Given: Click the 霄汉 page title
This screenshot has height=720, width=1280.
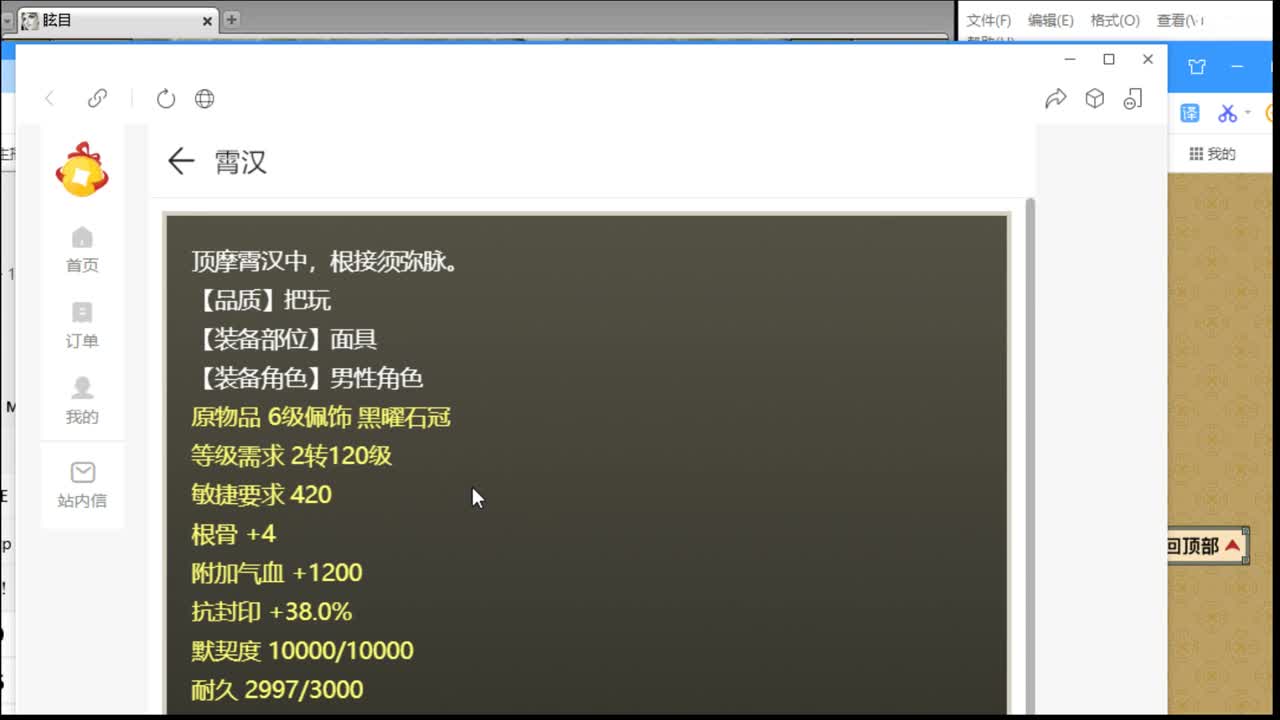Looking at the screenshot, I should pos(241,162).
